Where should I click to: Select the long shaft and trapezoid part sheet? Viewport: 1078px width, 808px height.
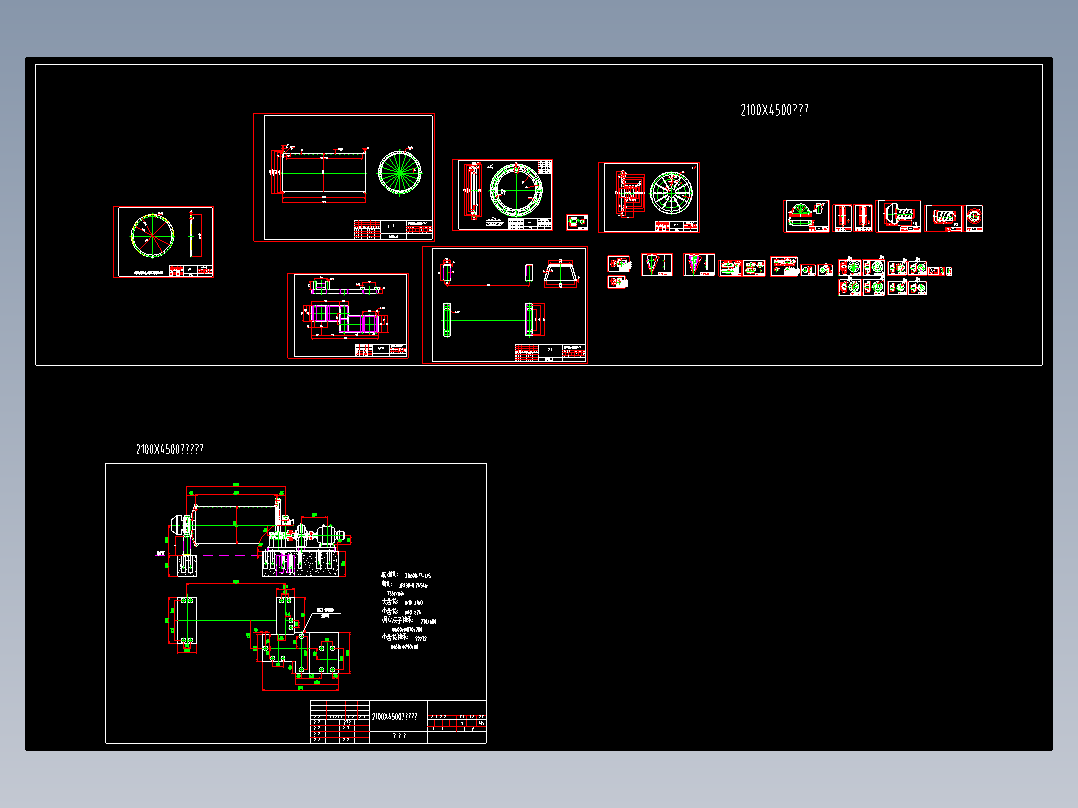tap(505, 305)
